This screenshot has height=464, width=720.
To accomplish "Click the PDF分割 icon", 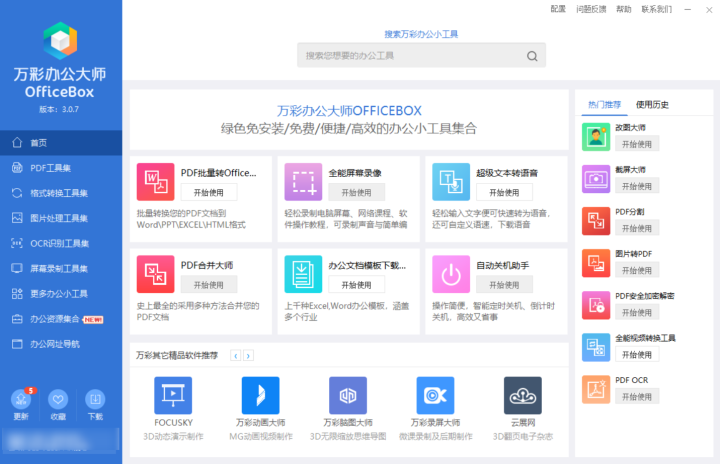I will [x=596, y=221].
